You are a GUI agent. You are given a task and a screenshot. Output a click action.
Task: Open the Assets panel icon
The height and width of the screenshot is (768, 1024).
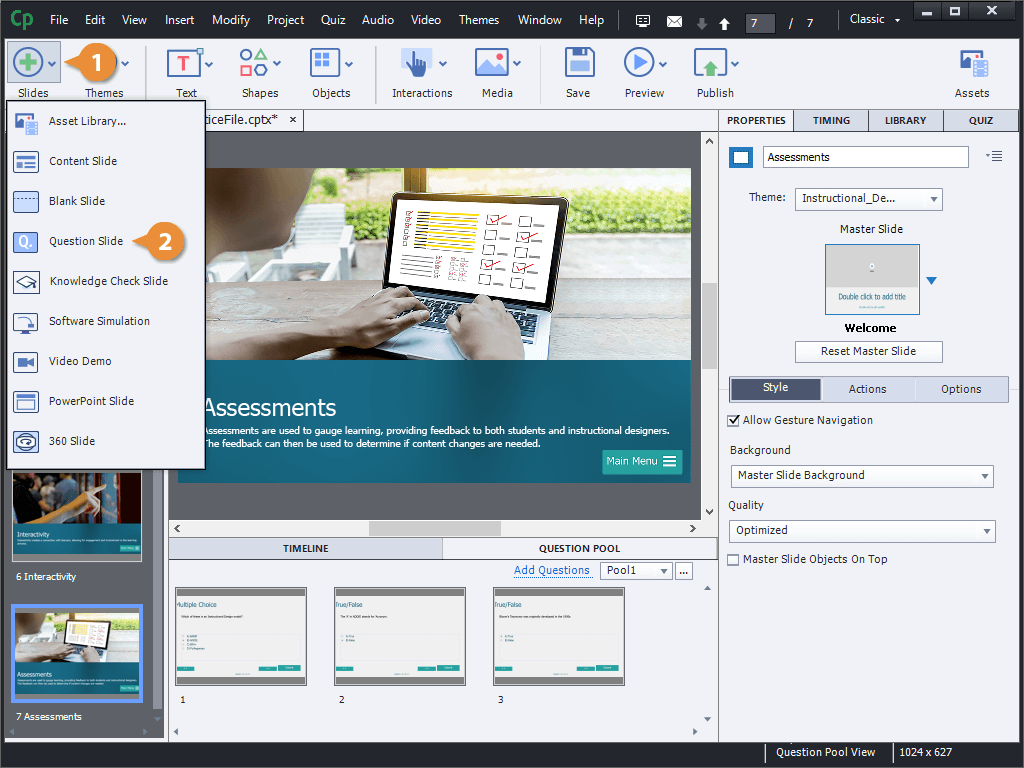click(972, 66)
